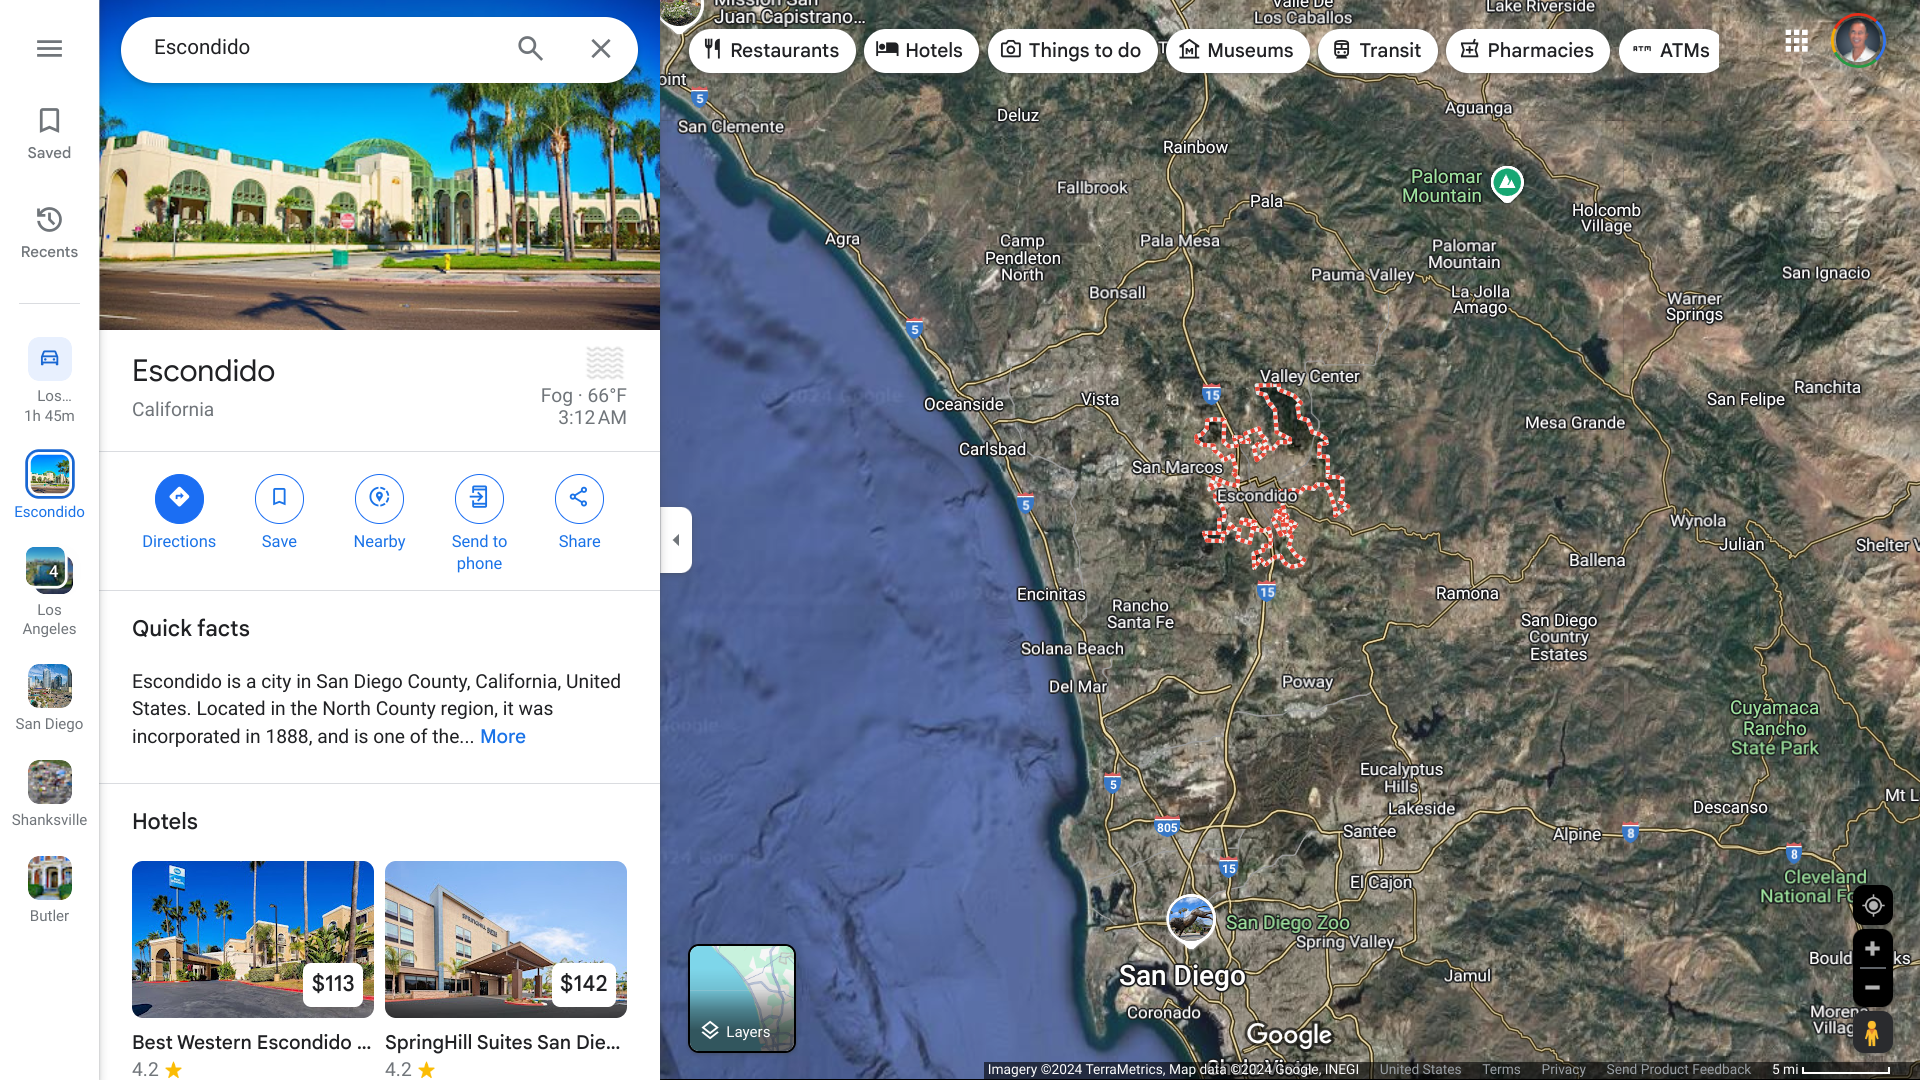Click the Directions button
1920x1080 pixels.
(x=179, y=498)
